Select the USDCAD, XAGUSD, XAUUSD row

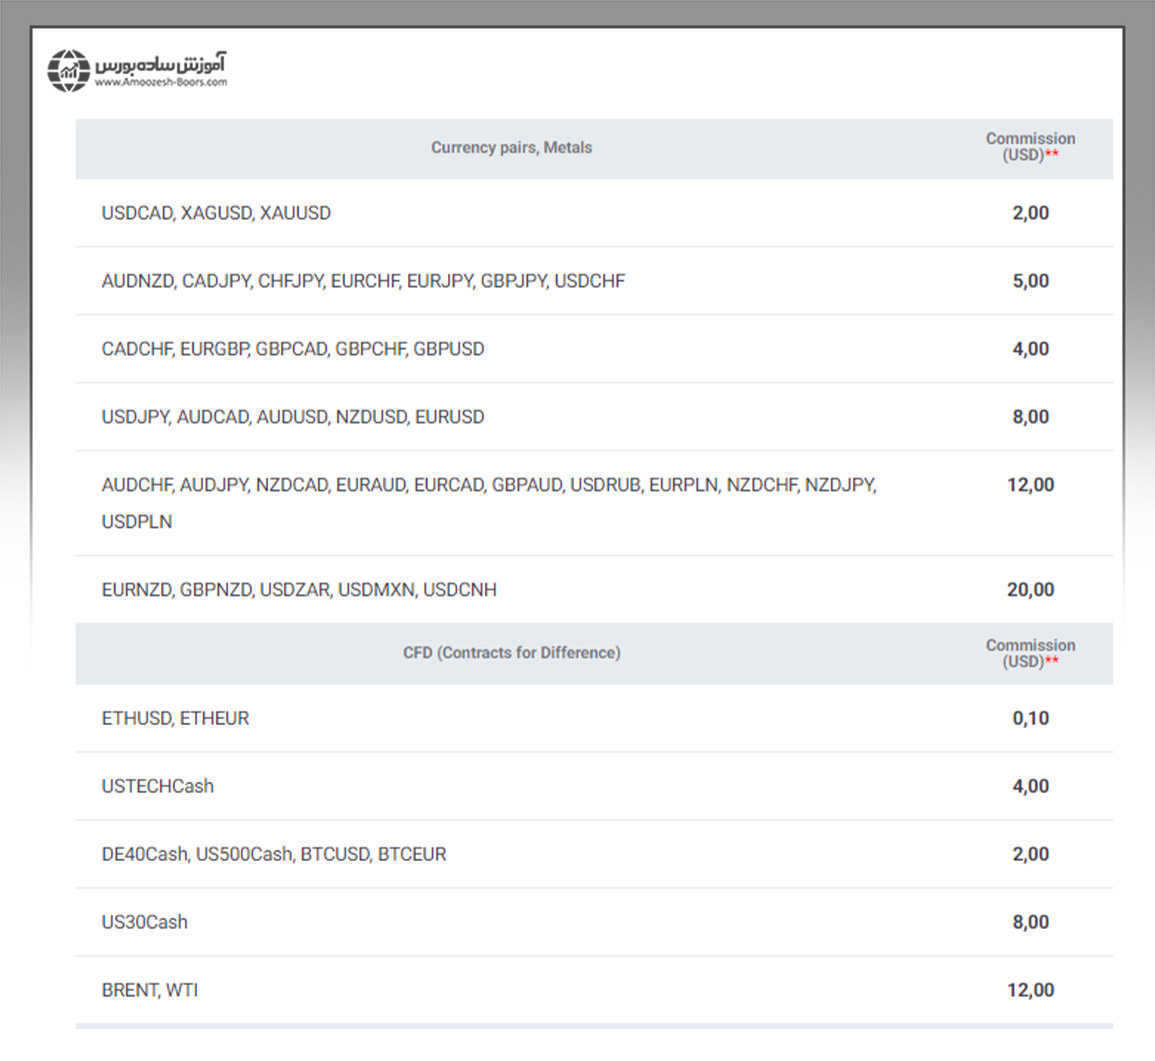pyautogui.click(x=216, y=213)
